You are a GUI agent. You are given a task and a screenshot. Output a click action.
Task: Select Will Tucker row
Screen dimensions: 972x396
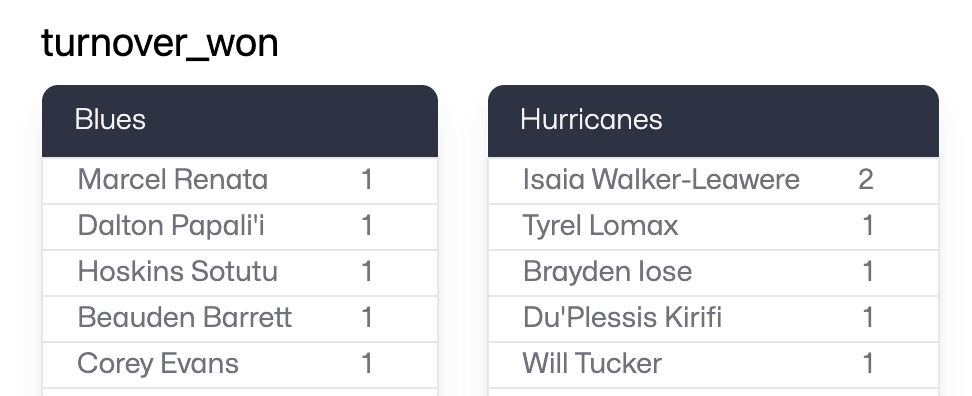[714, 364]
